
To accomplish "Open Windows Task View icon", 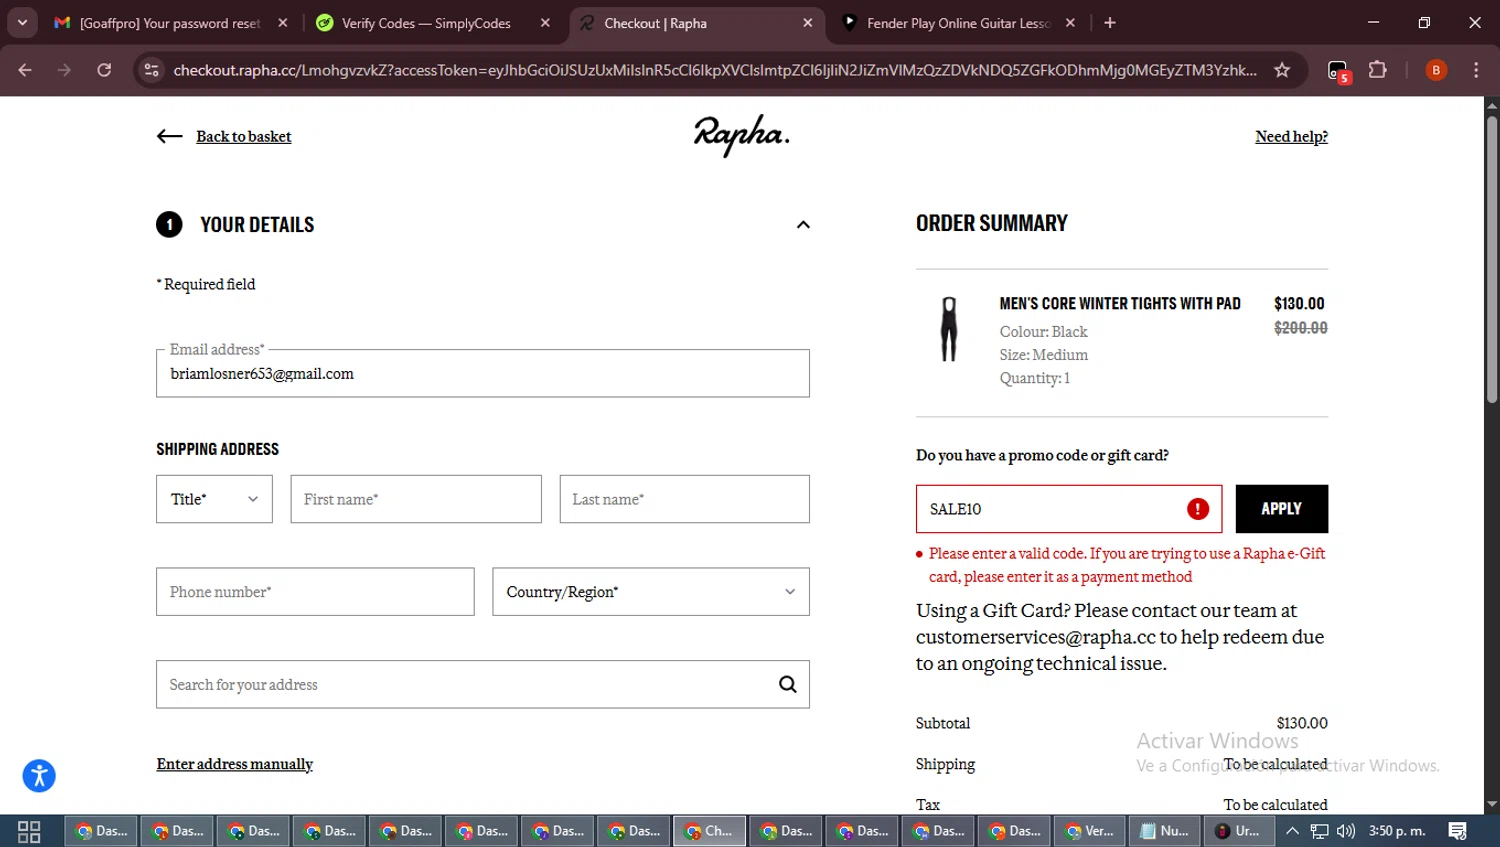I will [29, 831].
